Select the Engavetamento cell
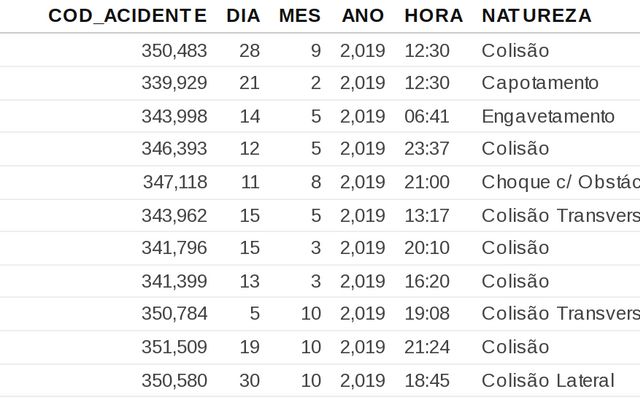The image size is (640, 400). click(548, 117)
